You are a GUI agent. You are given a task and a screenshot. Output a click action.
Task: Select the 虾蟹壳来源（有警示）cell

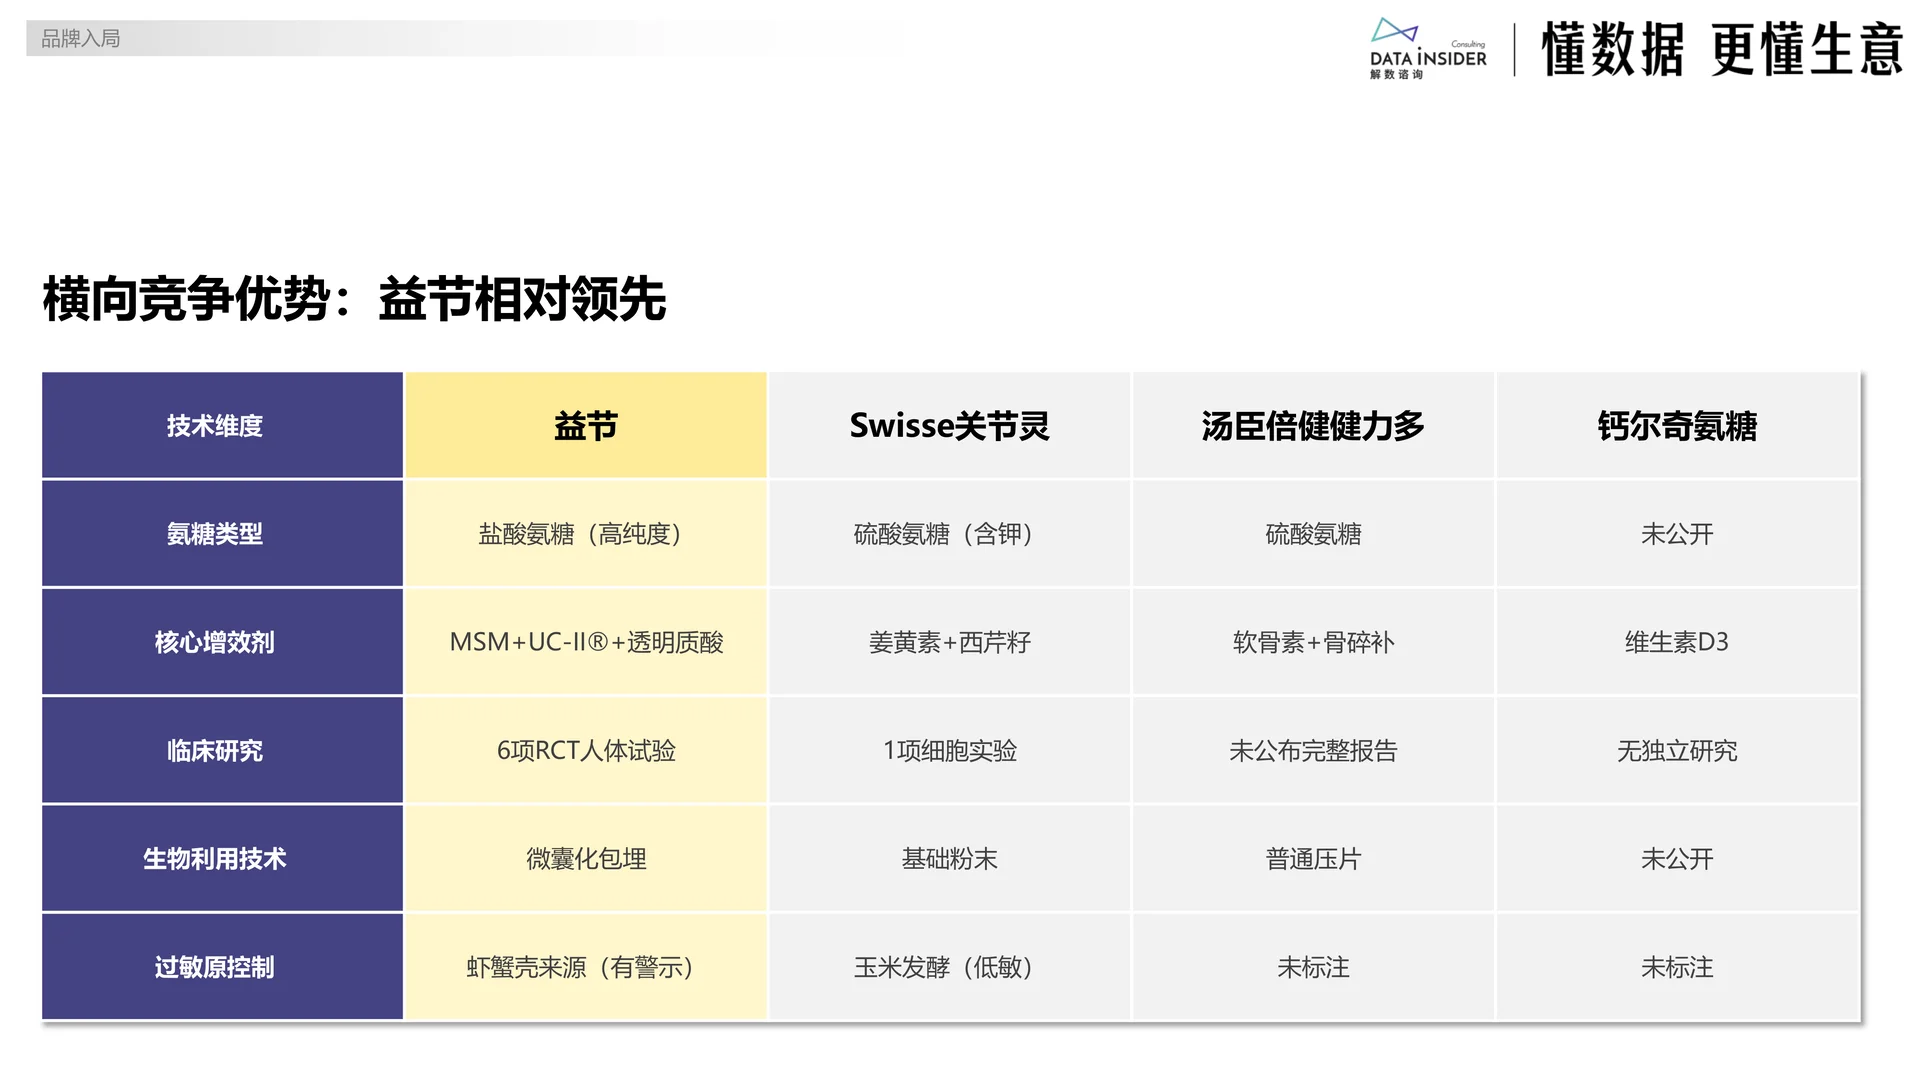(584, 967)
